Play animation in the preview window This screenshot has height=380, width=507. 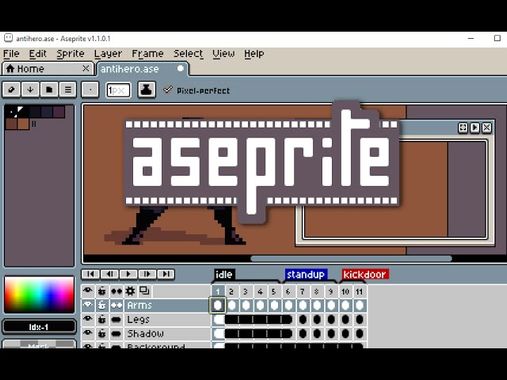(x=475, y=127)
